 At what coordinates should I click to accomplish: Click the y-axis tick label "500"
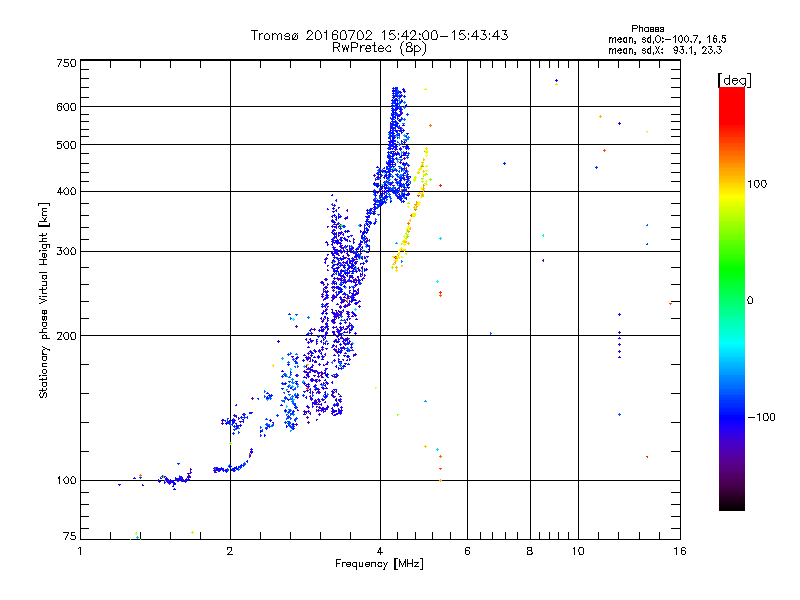coord(66,145)
